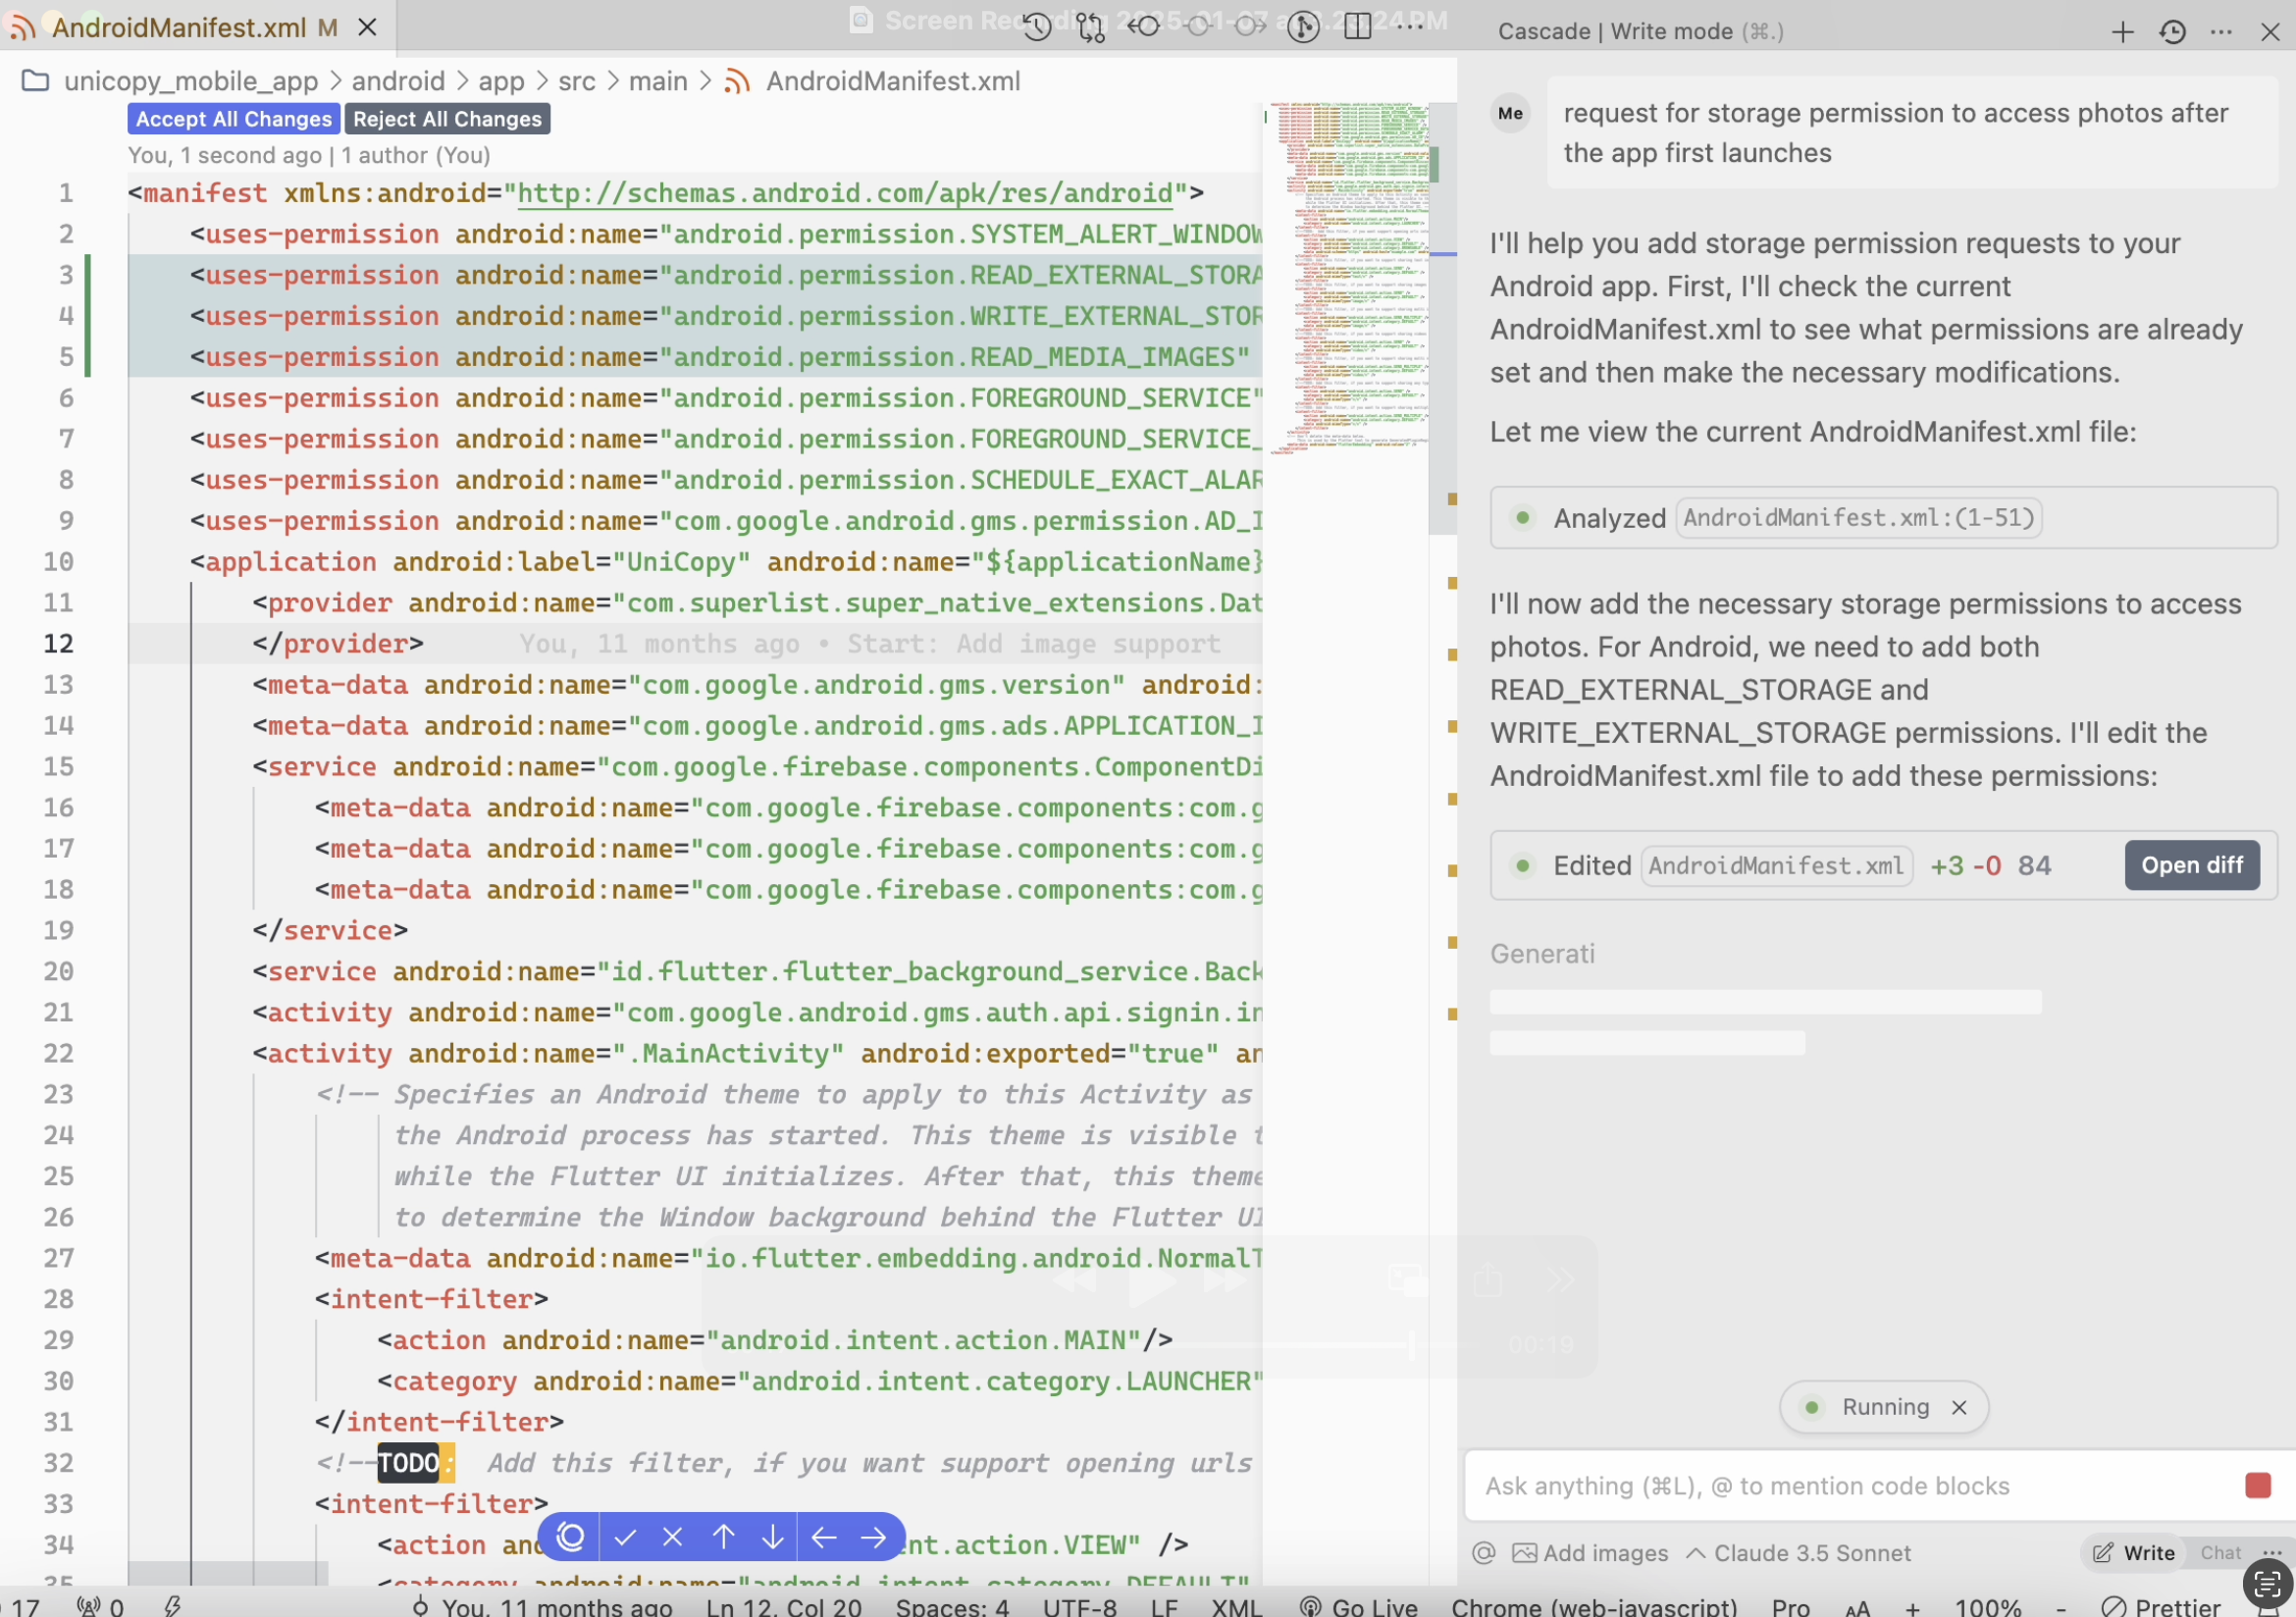This screenshot has height=1617, width=2296.
Task: Cancel the Running status pill
Action: (x=1960, y=1407)
